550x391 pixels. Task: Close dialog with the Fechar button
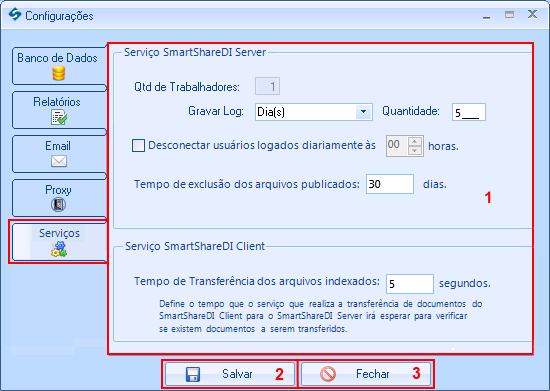tap(365, 374)
